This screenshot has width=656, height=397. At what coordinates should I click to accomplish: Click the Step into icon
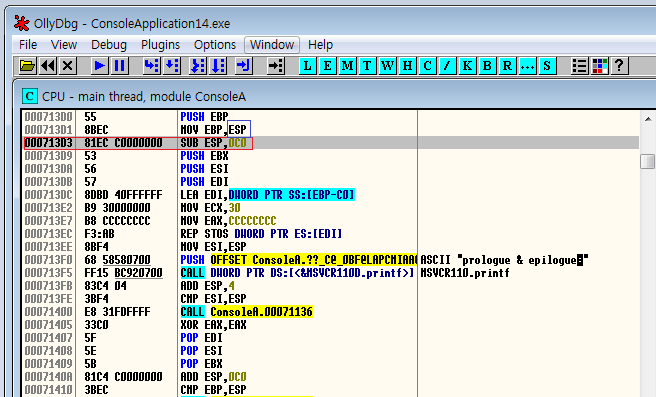click(x=151, y=66)
